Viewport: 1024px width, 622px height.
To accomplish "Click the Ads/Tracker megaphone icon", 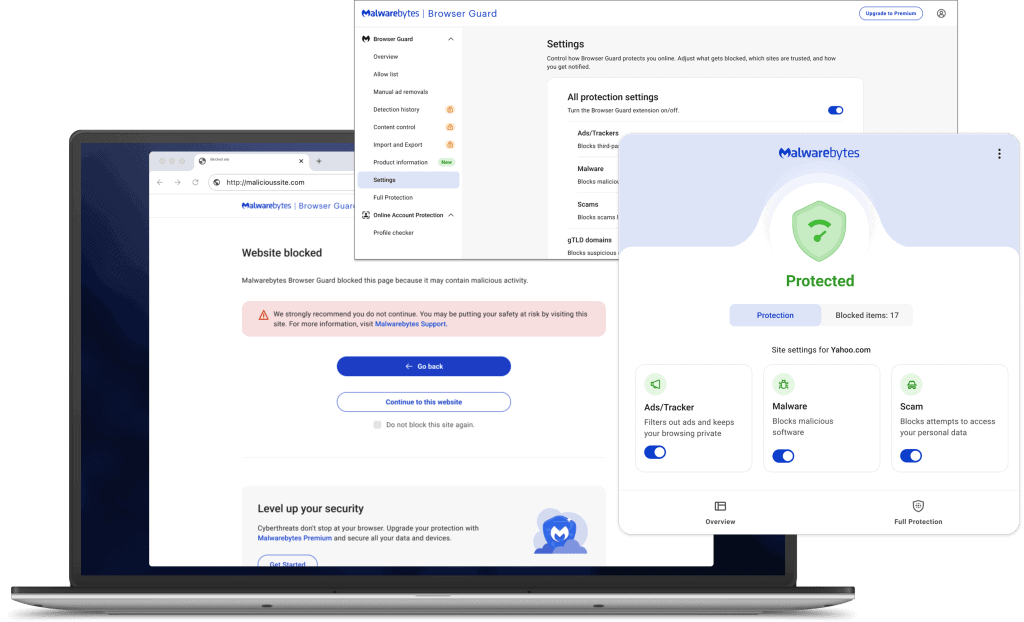I will (x=655, y=384).
